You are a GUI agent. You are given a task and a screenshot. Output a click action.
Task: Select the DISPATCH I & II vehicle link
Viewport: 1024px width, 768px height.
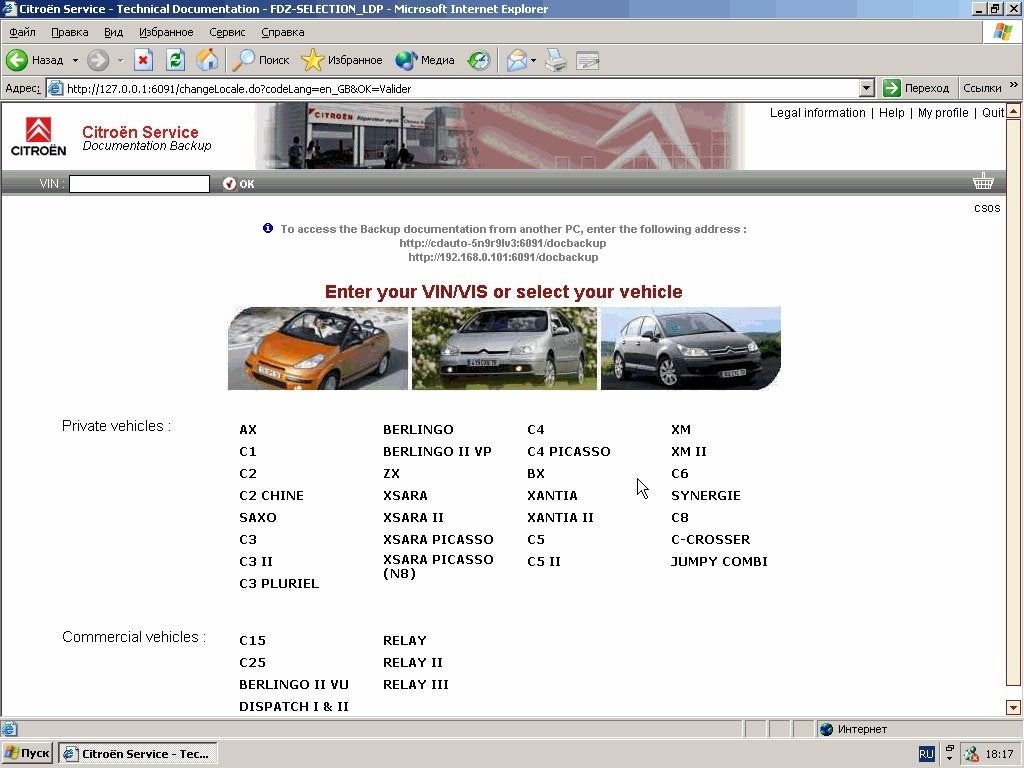[293, 707]
